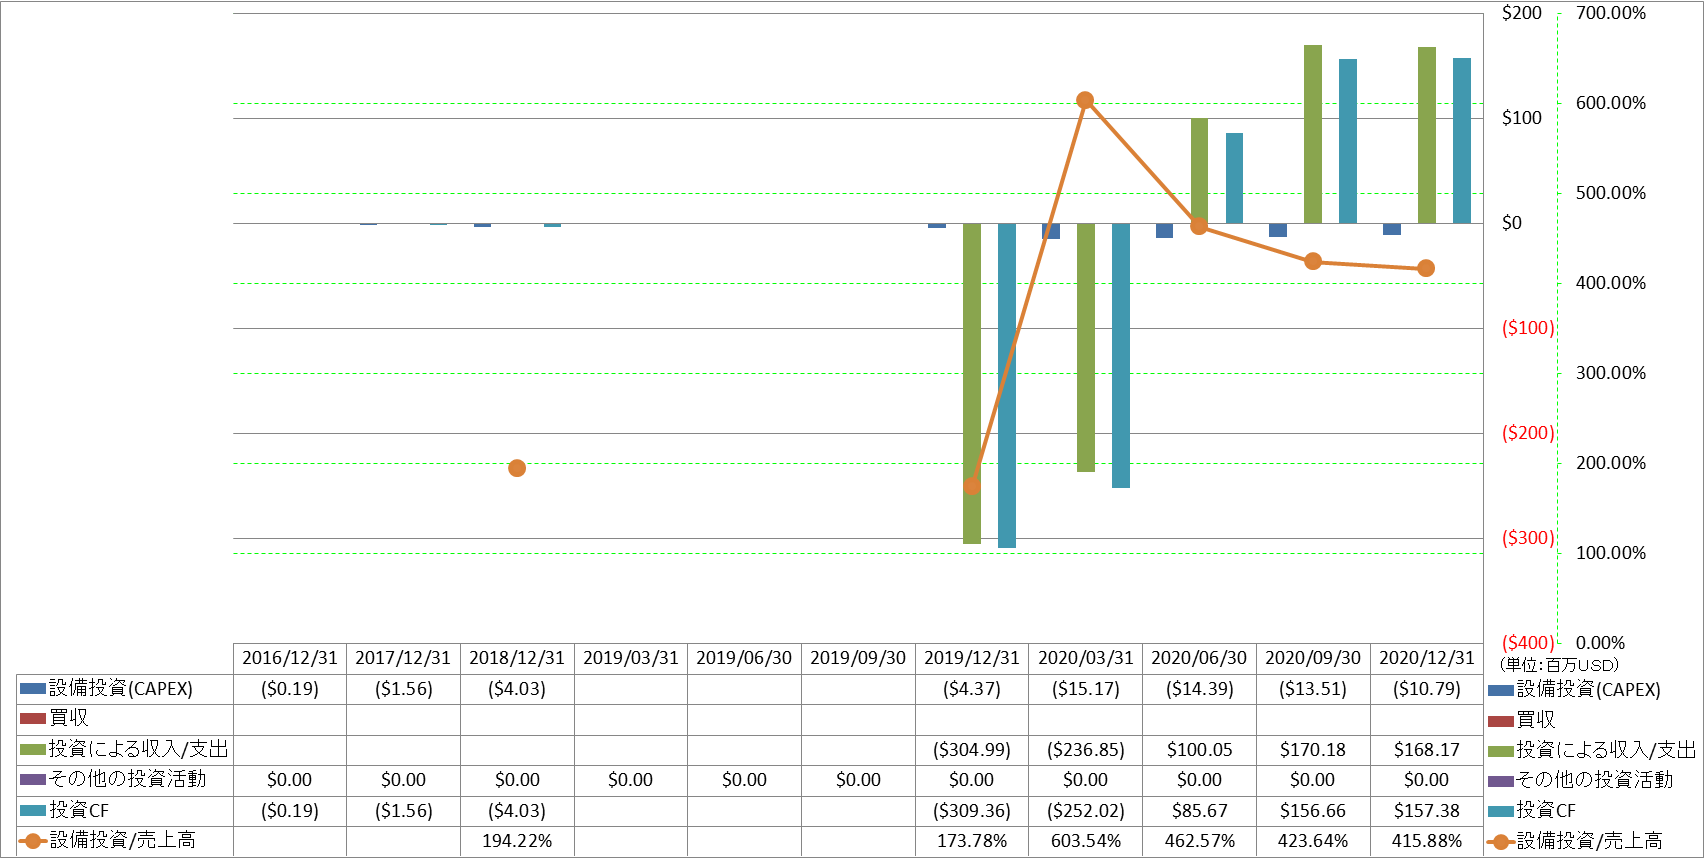Click the green bar for 2020/09/30
Viewport: 1704px width, 858px height.
point(1313,134)
